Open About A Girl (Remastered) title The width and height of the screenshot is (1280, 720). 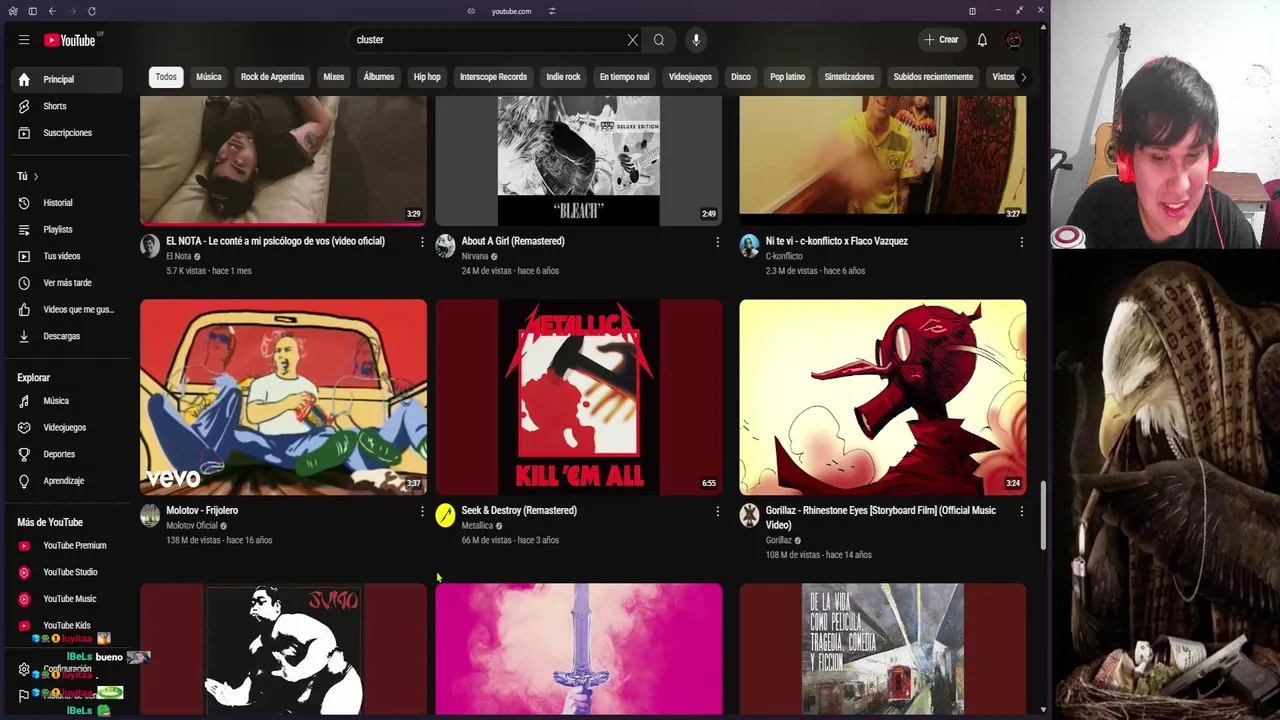click(x=513, y=241)
